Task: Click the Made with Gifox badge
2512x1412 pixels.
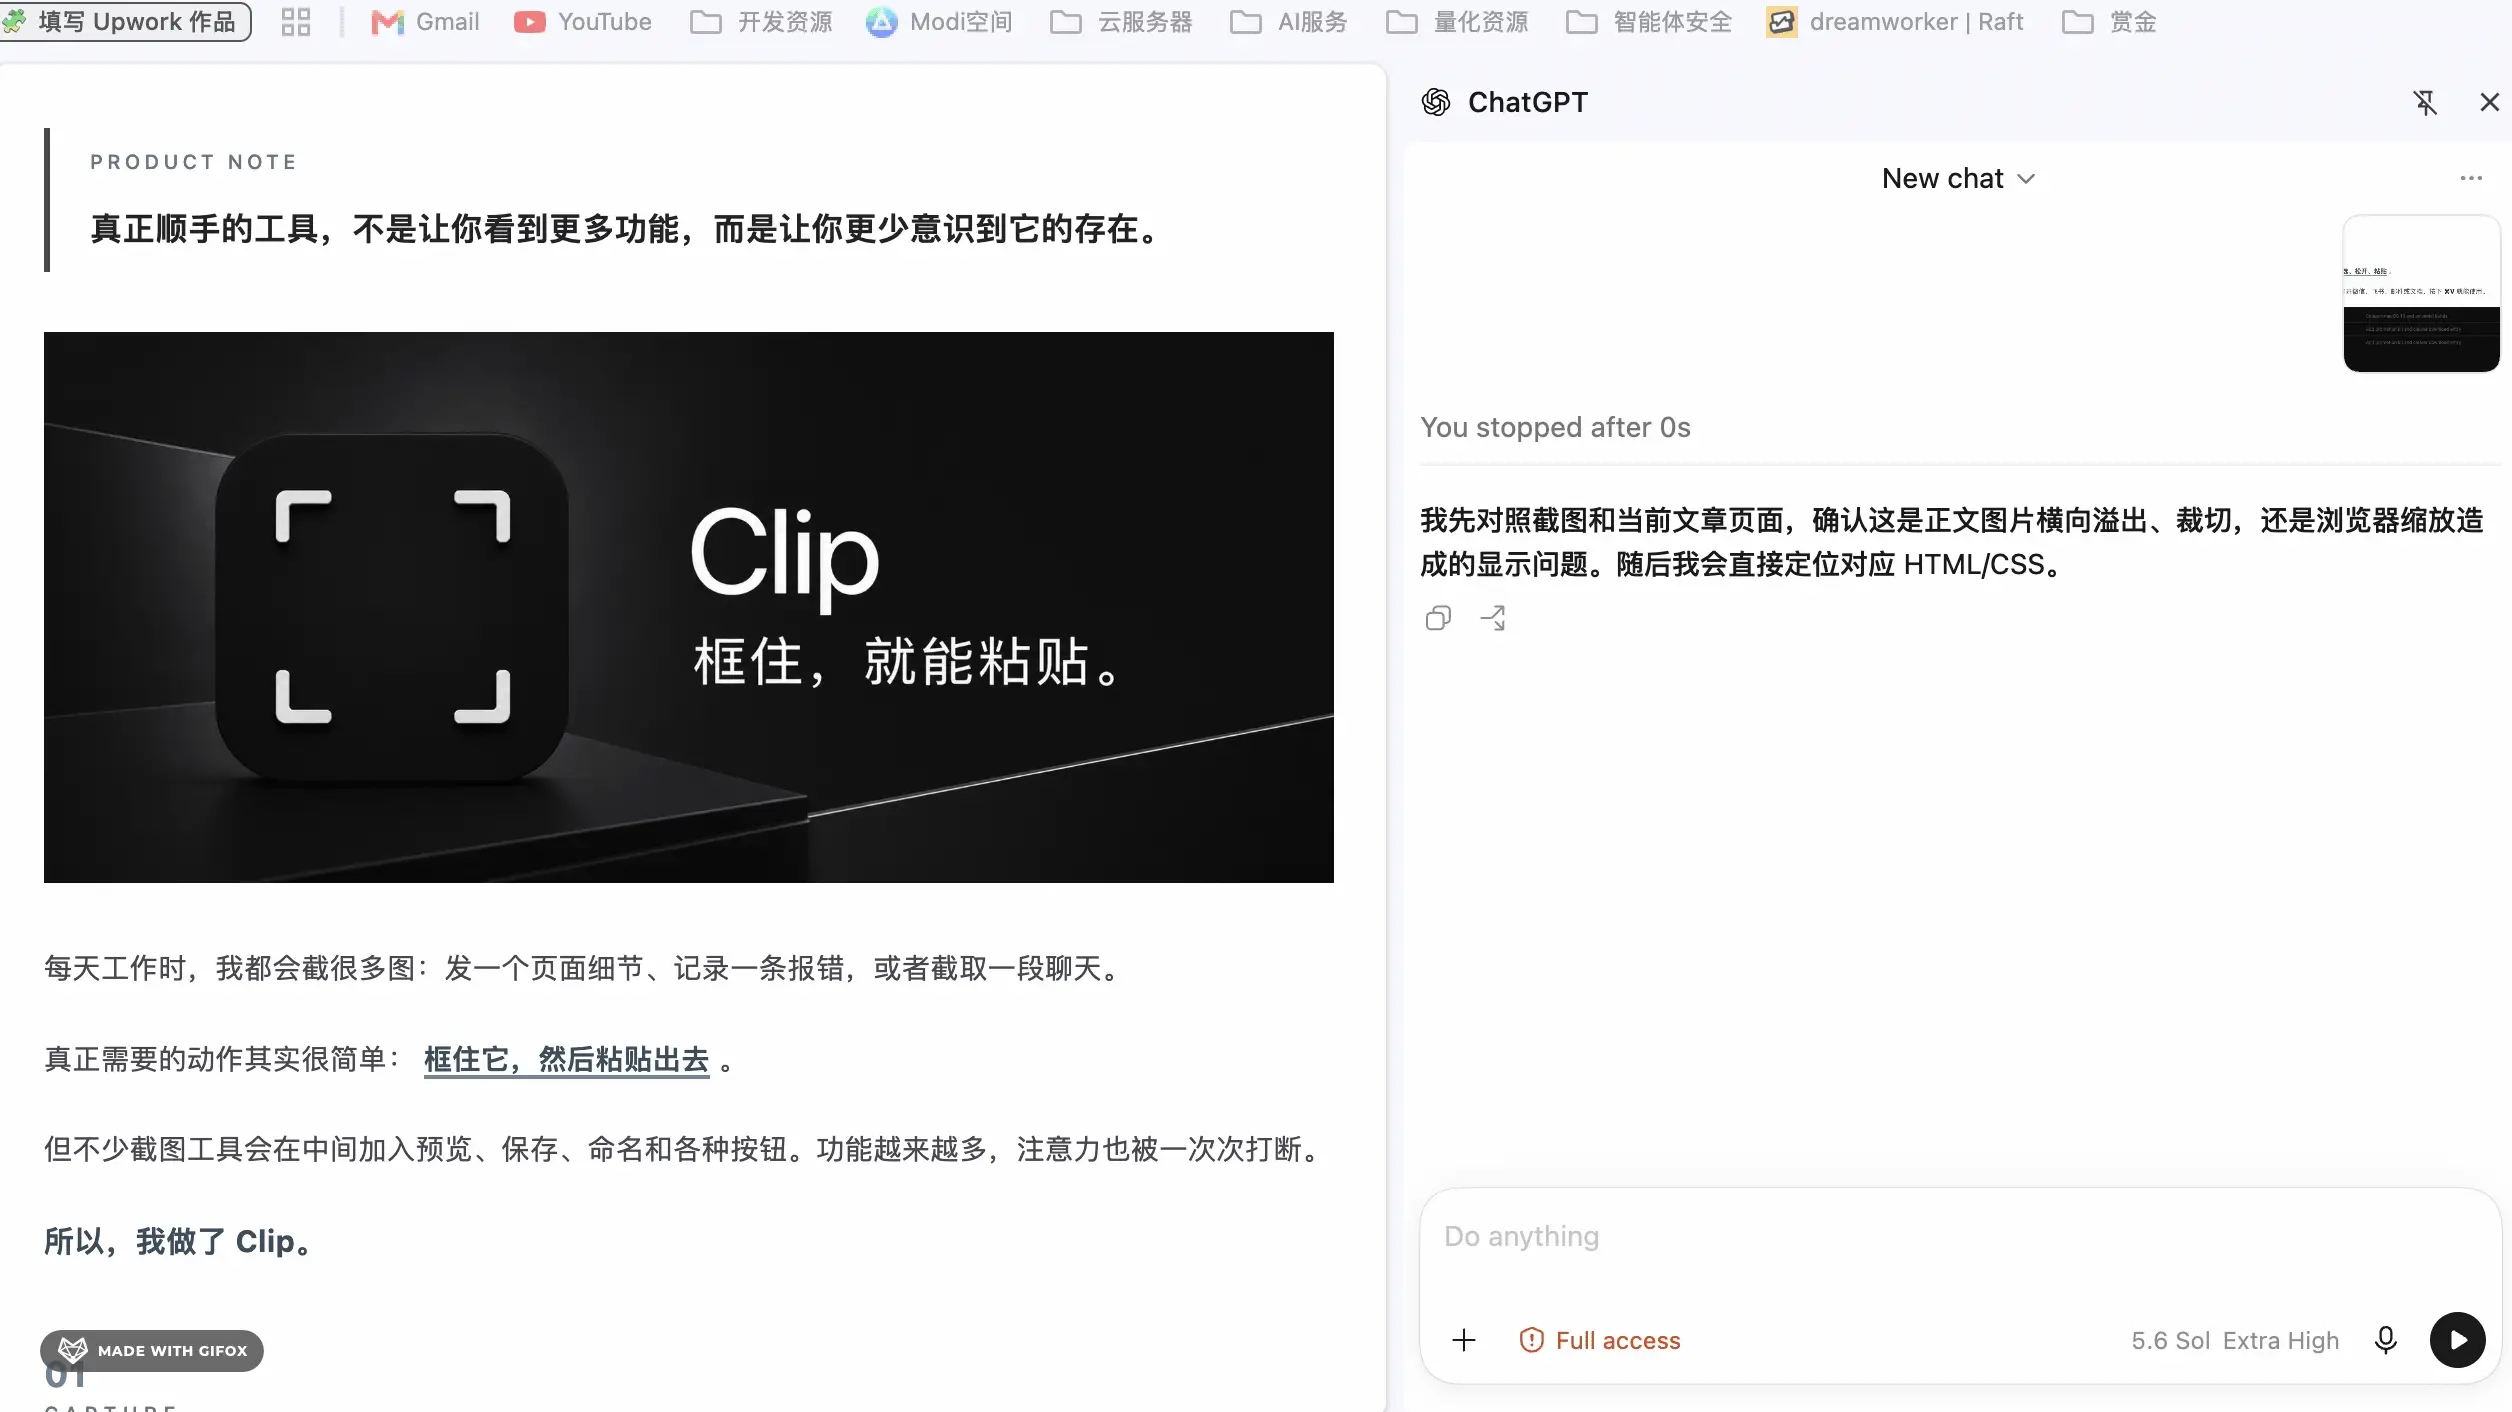Action: tap(152, 1350)
